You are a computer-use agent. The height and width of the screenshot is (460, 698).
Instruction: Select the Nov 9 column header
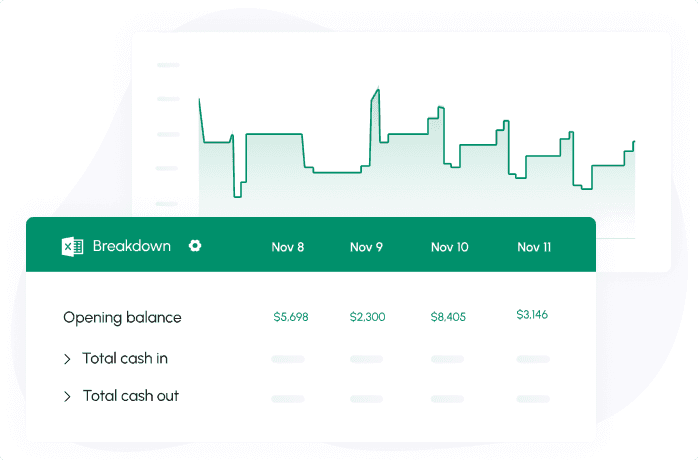366,247
